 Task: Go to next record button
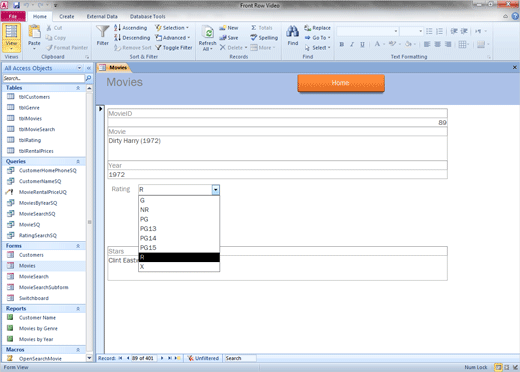(x=162, y=358)
